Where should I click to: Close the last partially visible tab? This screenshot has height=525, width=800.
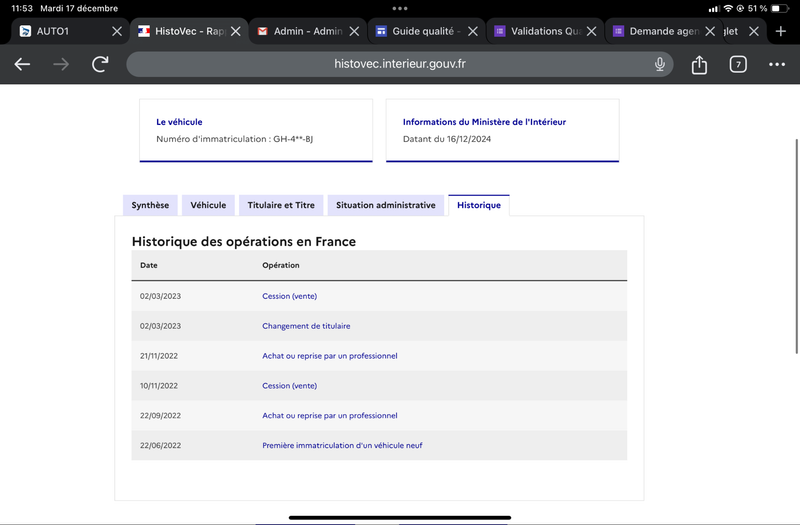tap(754, 31)
